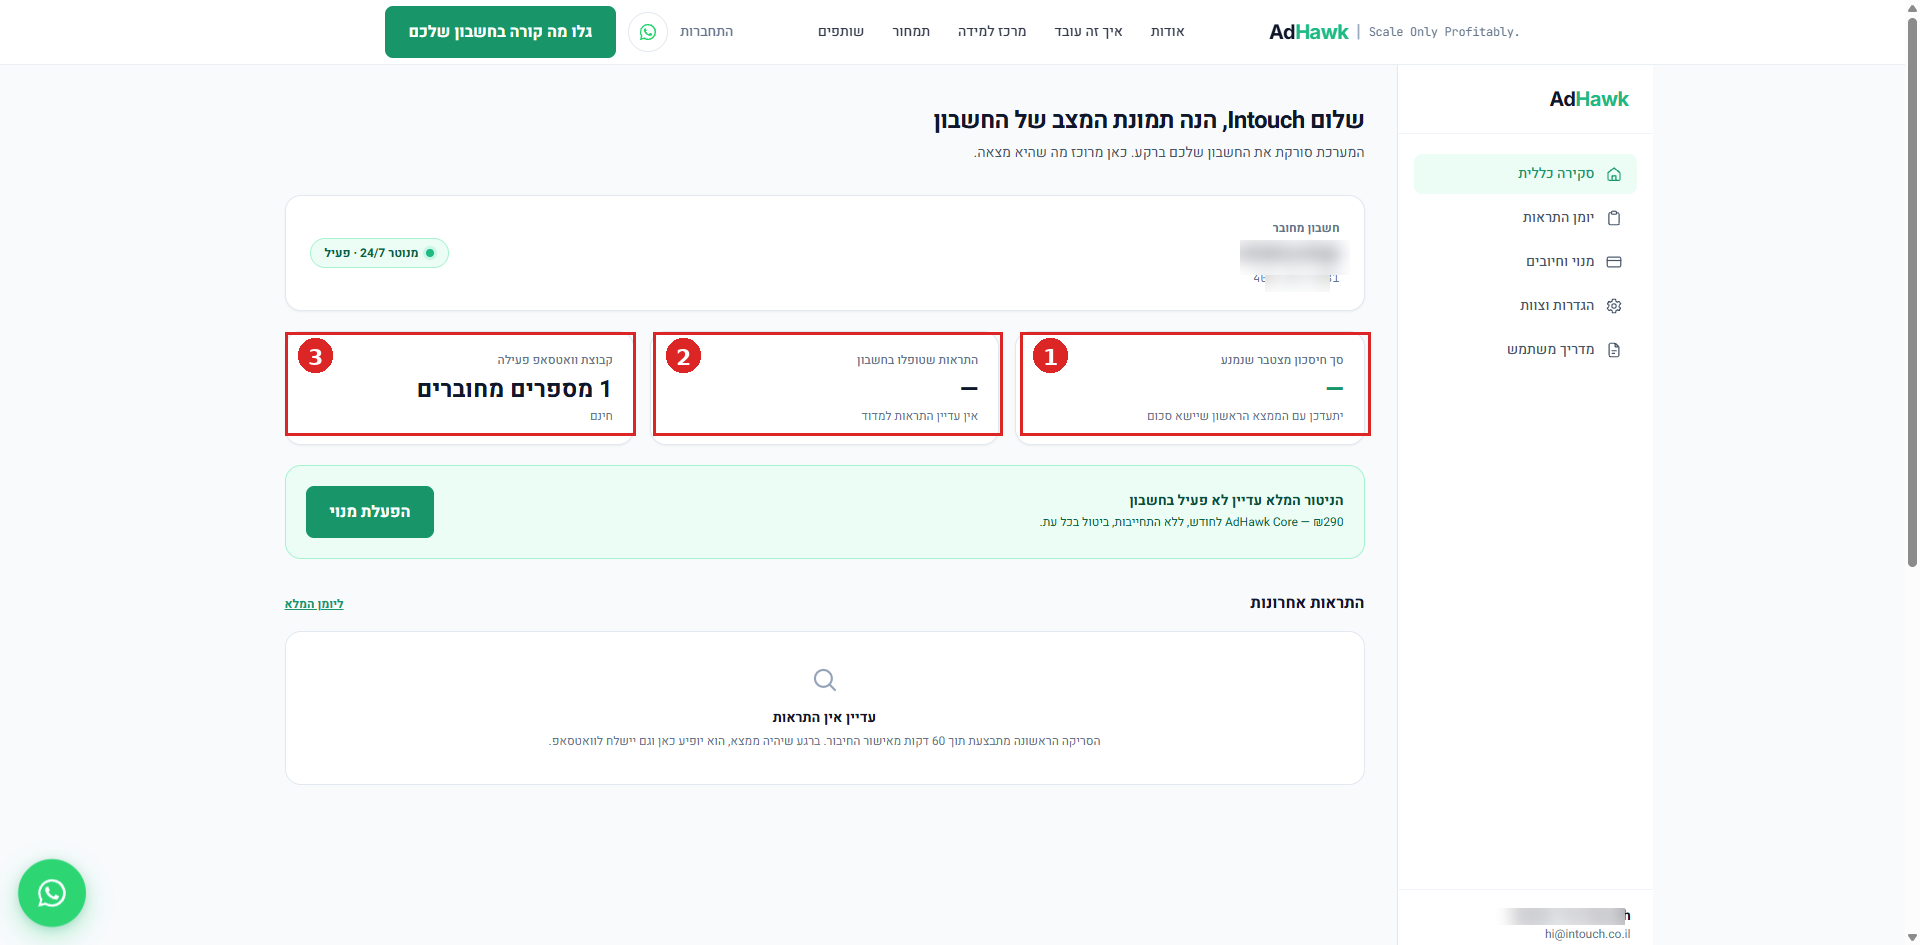
Task: Click the הפעלת מנוי button
Action: coord(370,512)
